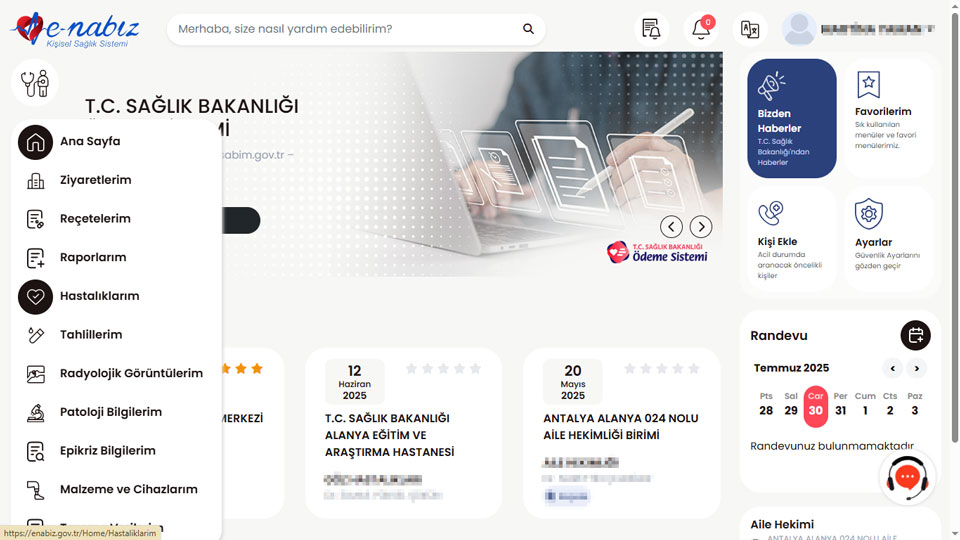The width and height of the screenshot is (960, 540).
Task: Click the search input field
Action: pos(346,29)
